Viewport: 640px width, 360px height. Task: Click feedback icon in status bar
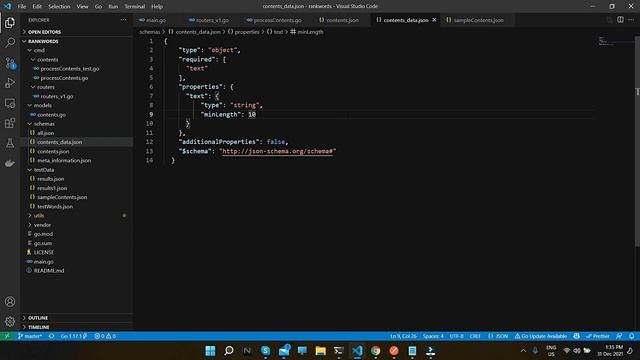click(x=619, y=336)
